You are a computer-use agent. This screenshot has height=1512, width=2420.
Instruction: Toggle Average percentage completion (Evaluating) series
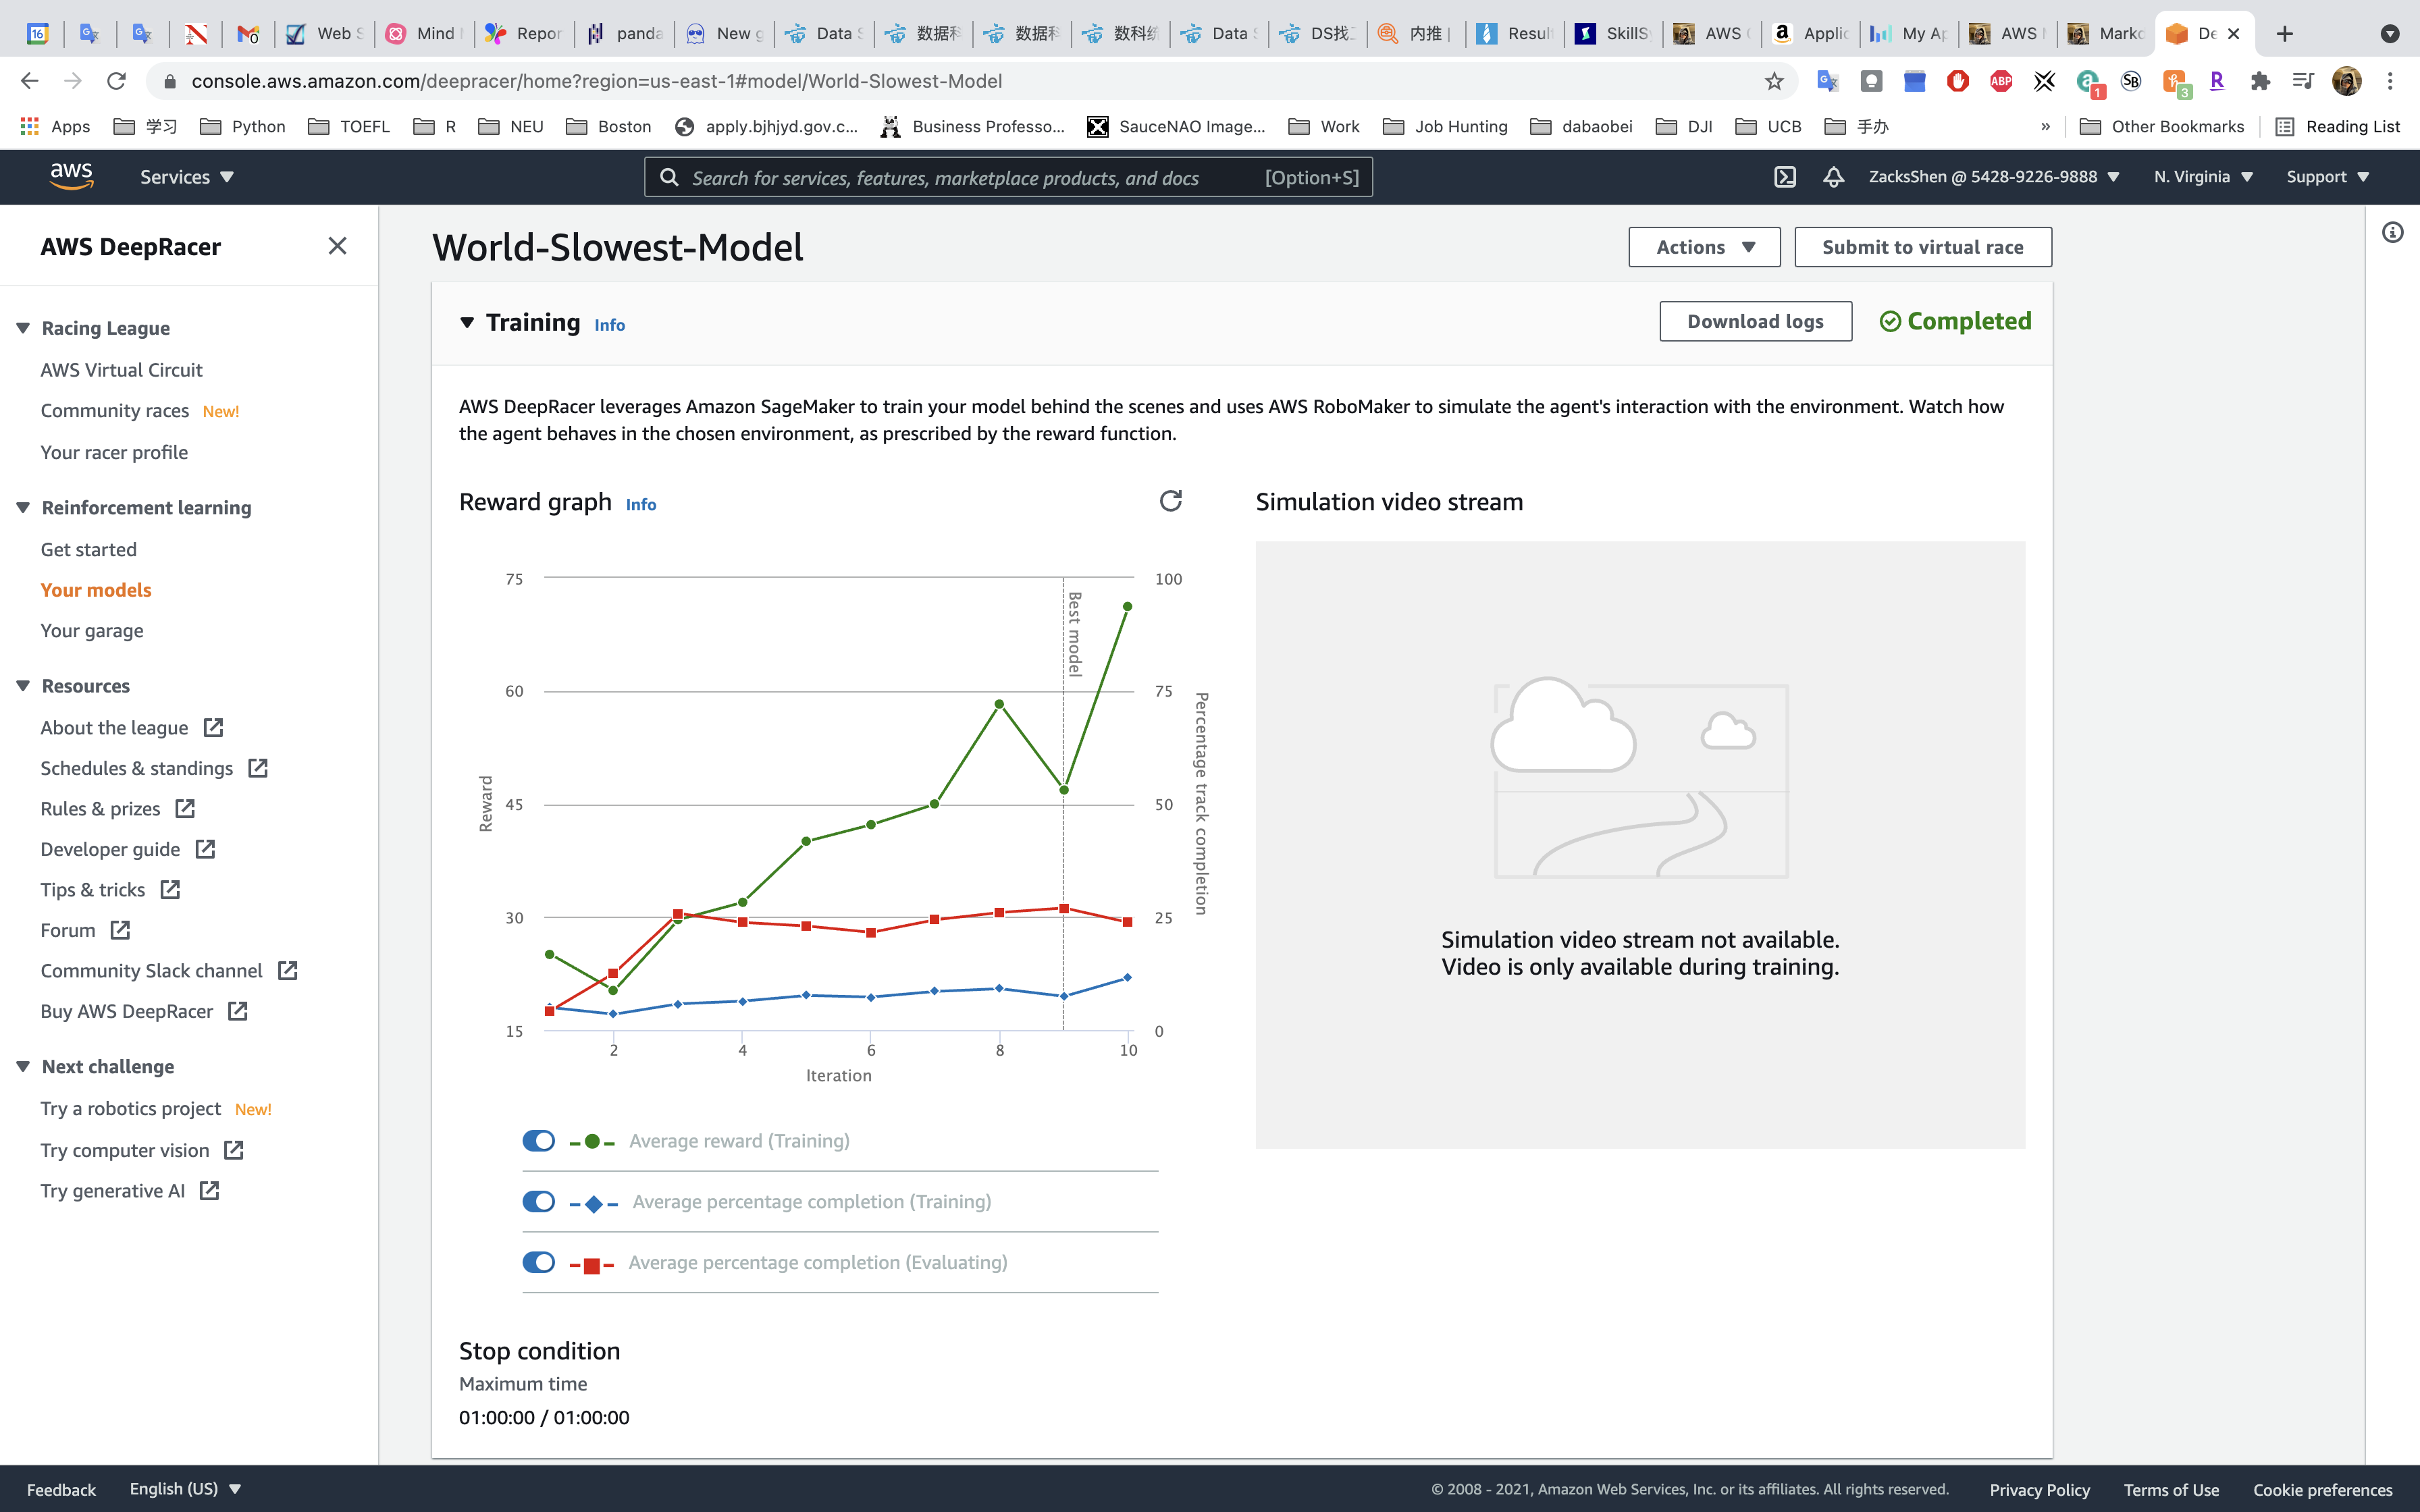click(x=539, y=1262)
